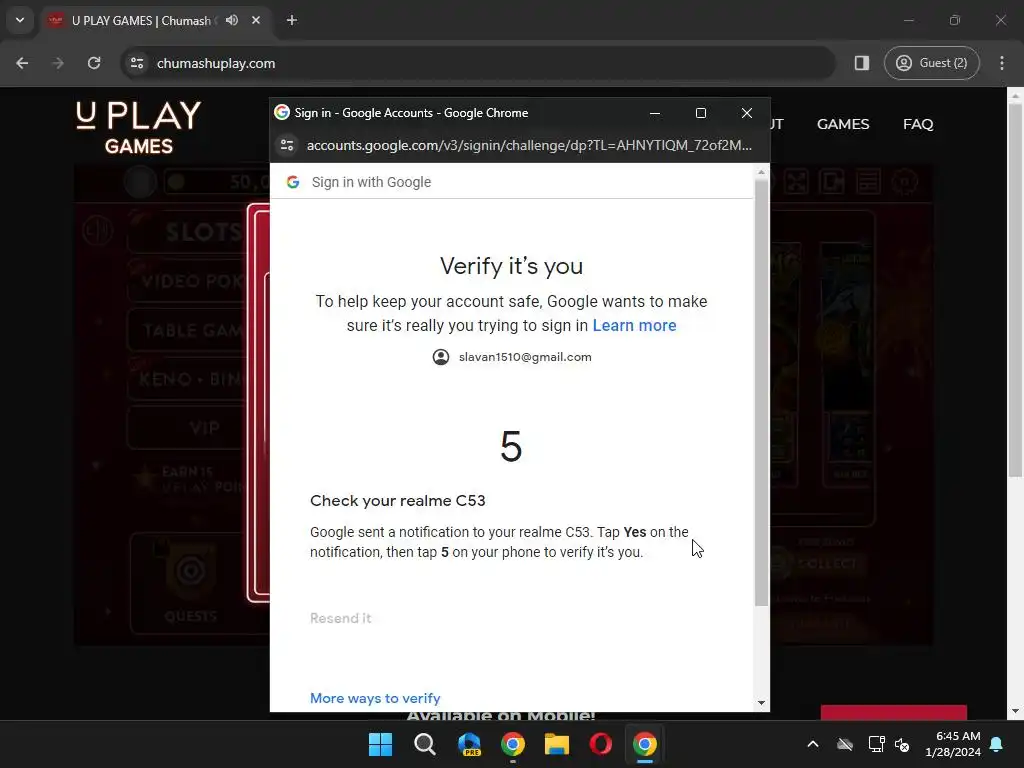Open the Windows Start menu
Screen dimensions: 1024x768
point(380,744)
